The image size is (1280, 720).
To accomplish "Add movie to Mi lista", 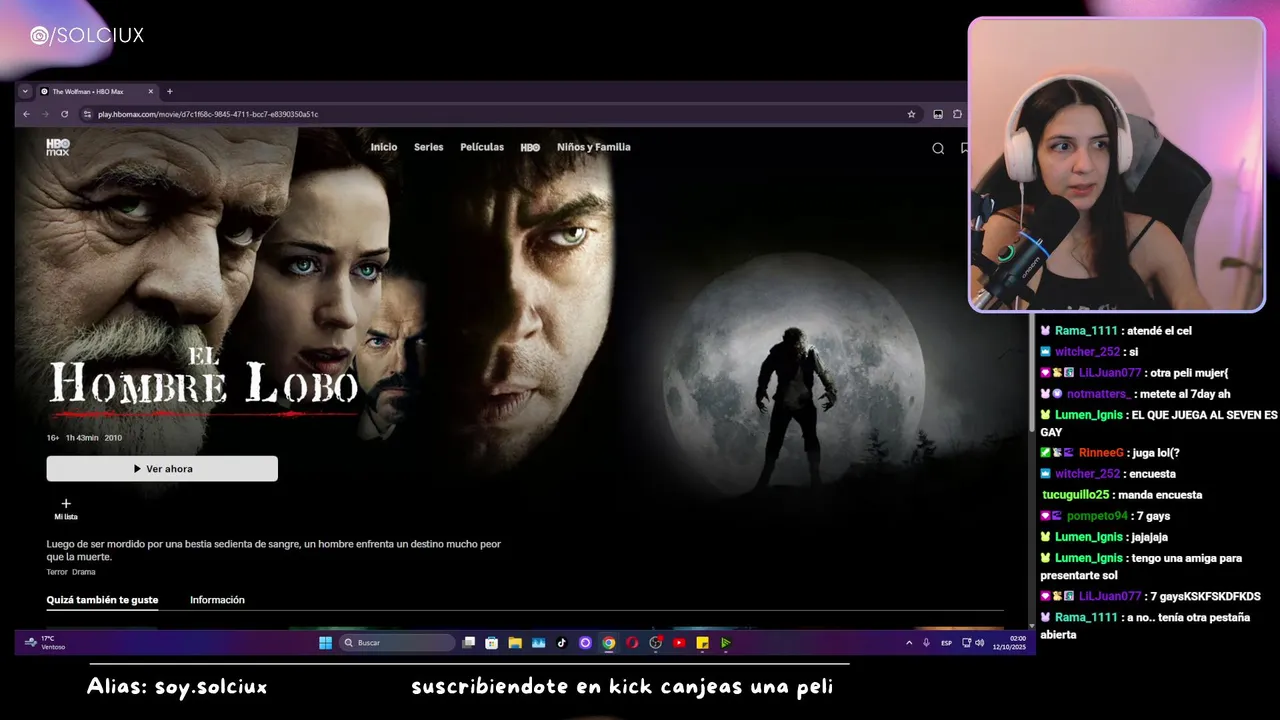I will (66, 509).
